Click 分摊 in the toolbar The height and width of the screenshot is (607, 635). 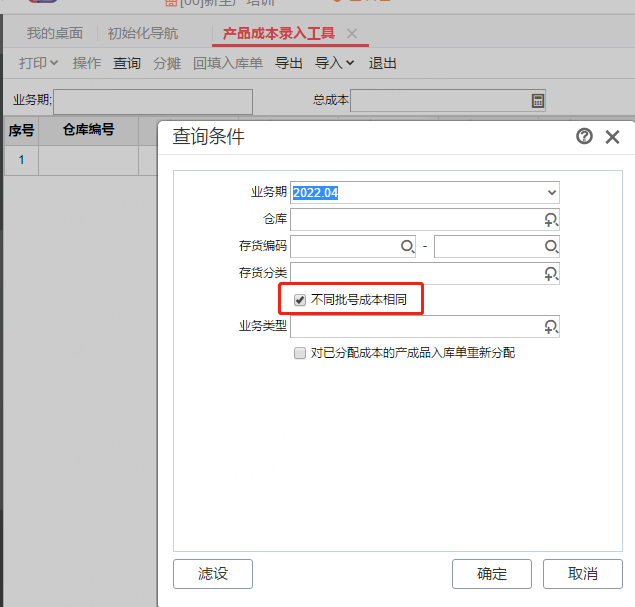tap(167, 63)
